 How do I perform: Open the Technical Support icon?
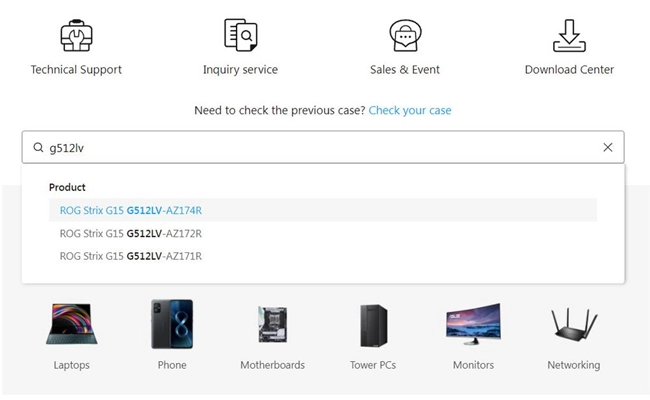coord(76,35)
